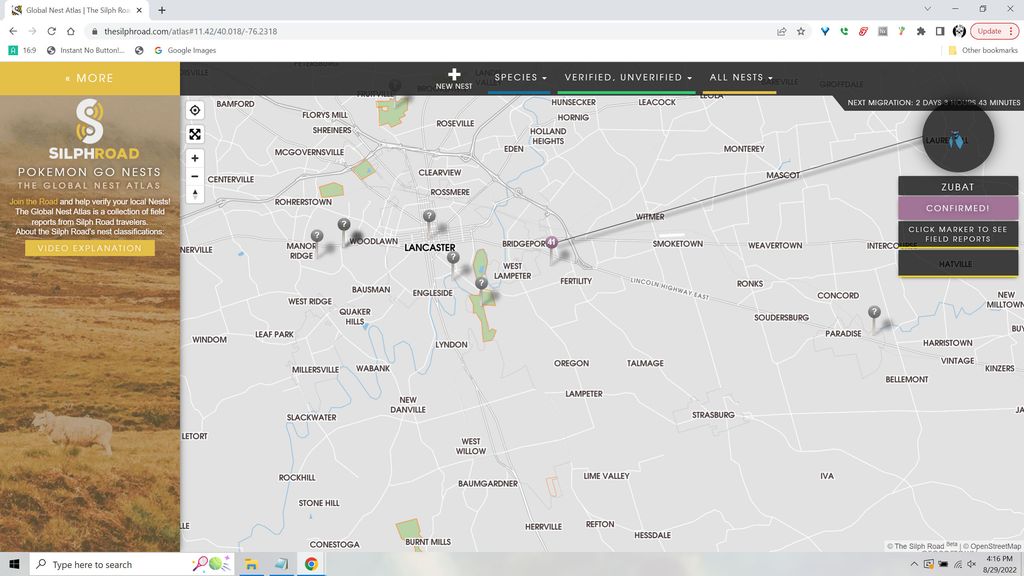Zoom out with the map minus control
The image size is (1024, 576).
pyautogui.click(x=195, y=177)
